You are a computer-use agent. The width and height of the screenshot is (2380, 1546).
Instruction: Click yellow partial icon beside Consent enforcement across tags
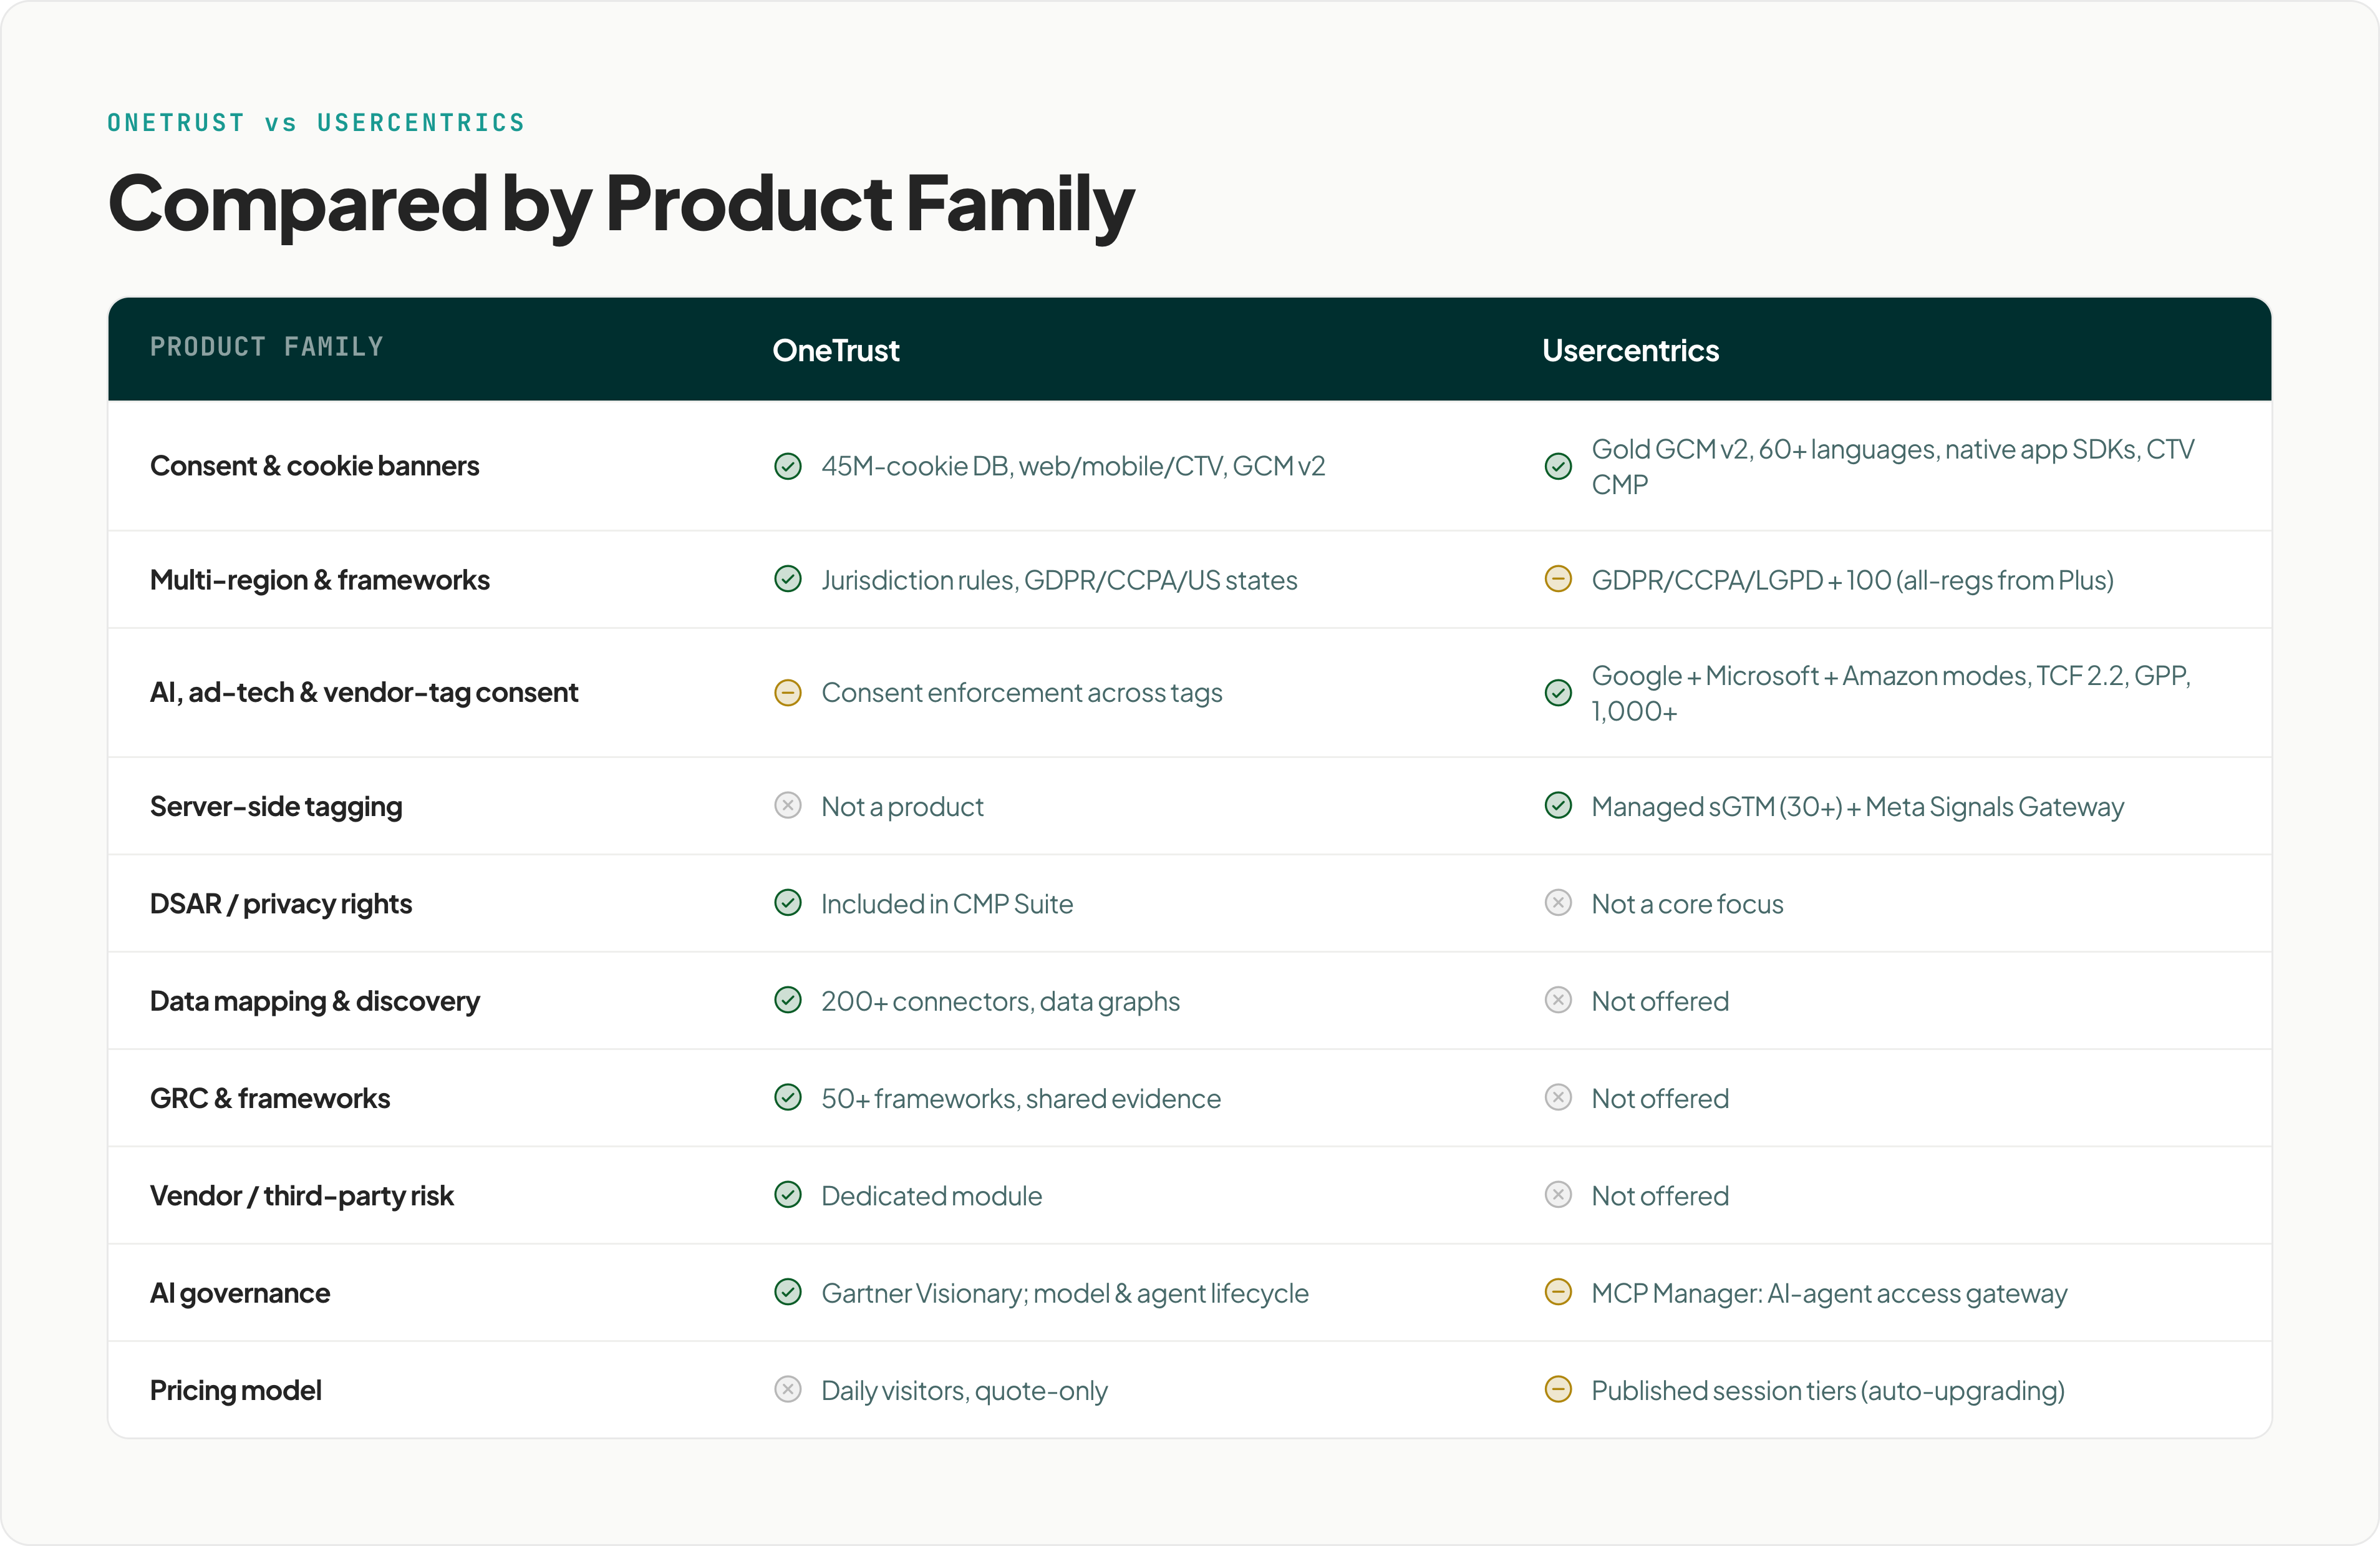788,692
